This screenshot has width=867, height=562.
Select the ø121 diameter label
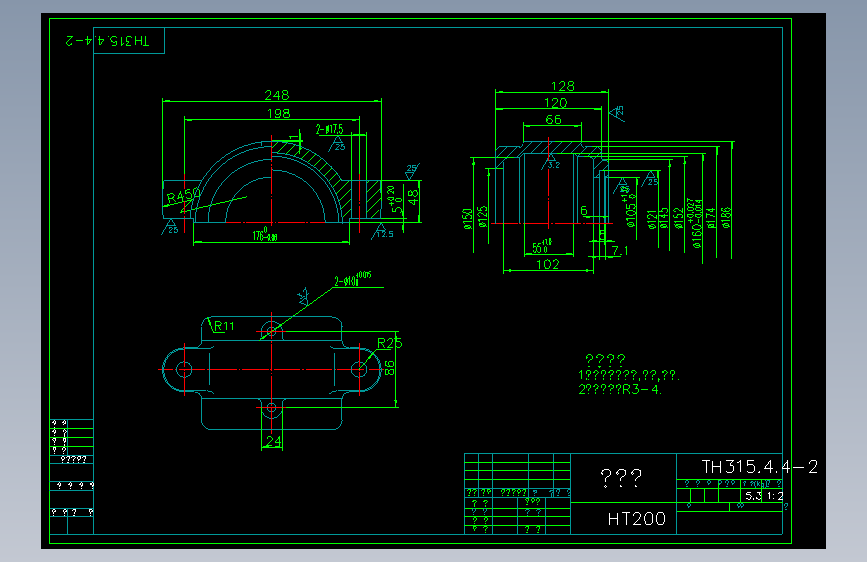click(x=652, y=219)
